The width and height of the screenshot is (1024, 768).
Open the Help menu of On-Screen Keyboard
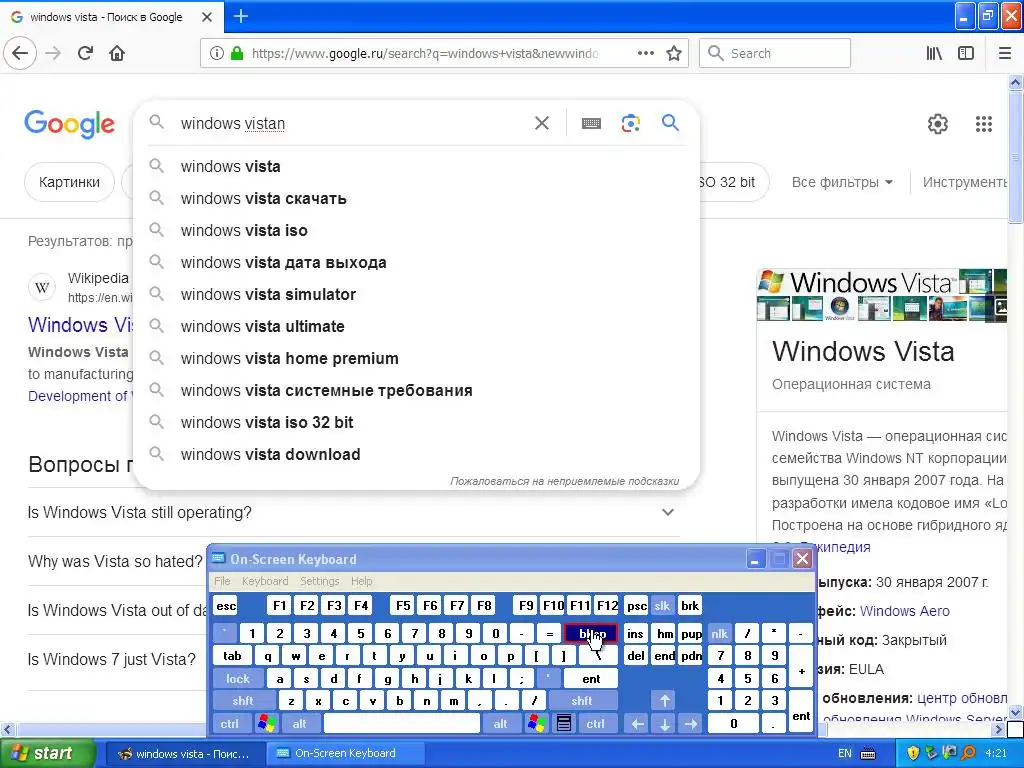pyautogui.click(x=361, y=581)
